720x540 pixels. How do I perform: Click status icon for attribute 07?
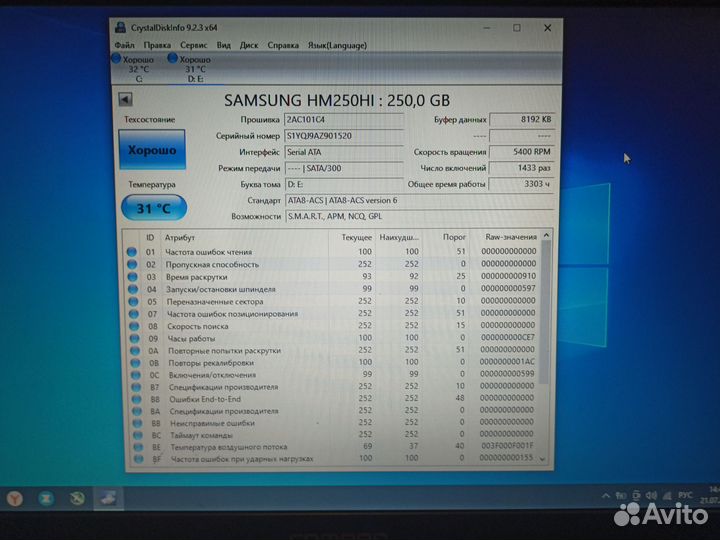pyautogui.click(x=134, y=314)
